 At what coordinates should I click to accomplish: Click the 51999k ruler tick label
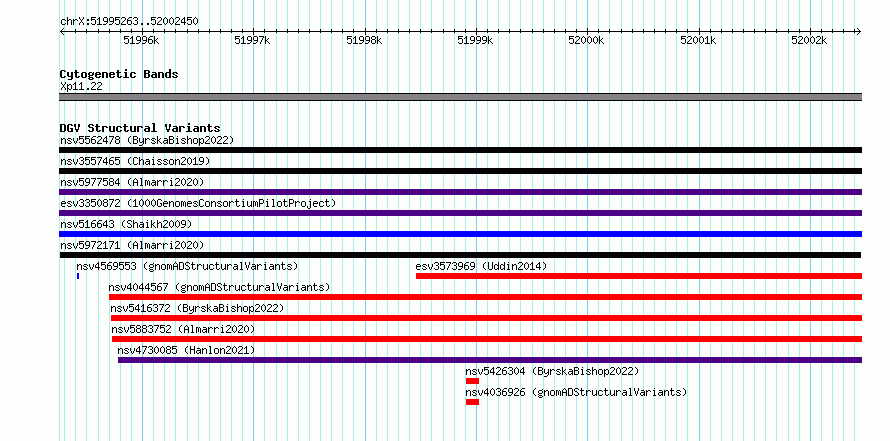point(476,41)
